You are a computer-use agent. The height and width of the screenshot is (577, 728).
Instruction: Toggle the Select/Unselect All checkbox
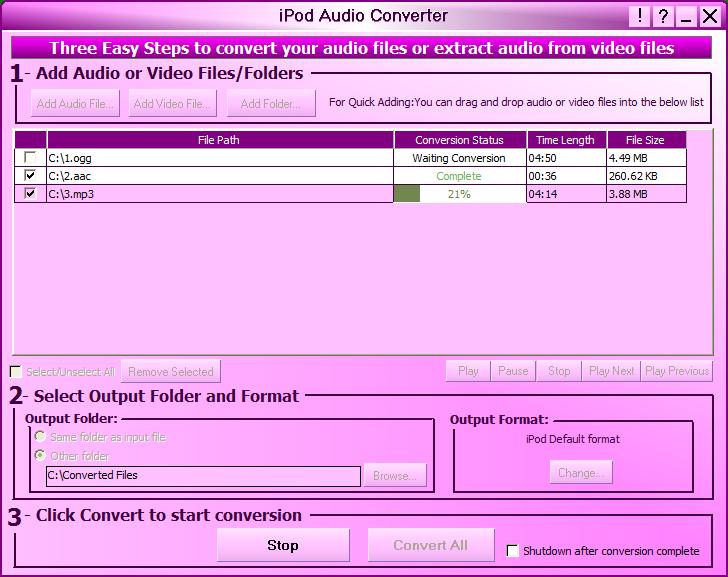(16, 371)
